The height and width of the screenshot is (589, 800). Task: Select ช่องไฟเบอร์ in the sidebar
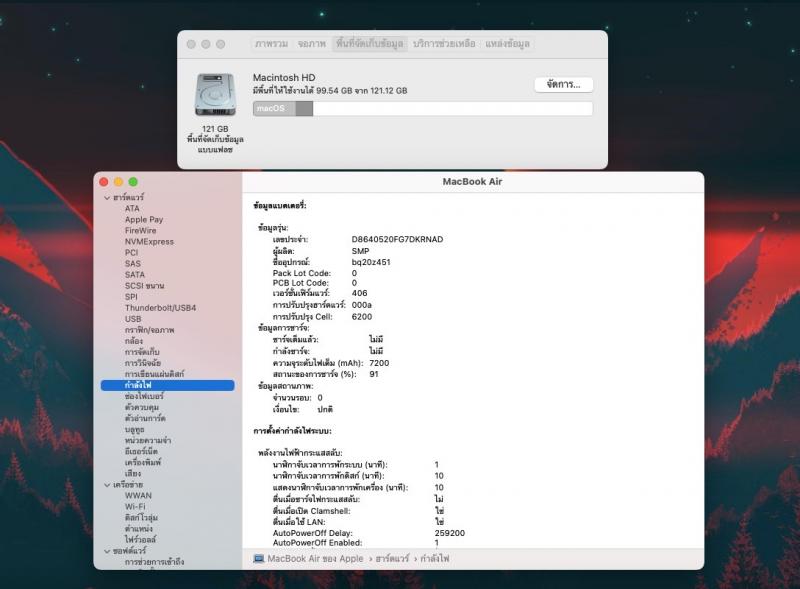144,396
